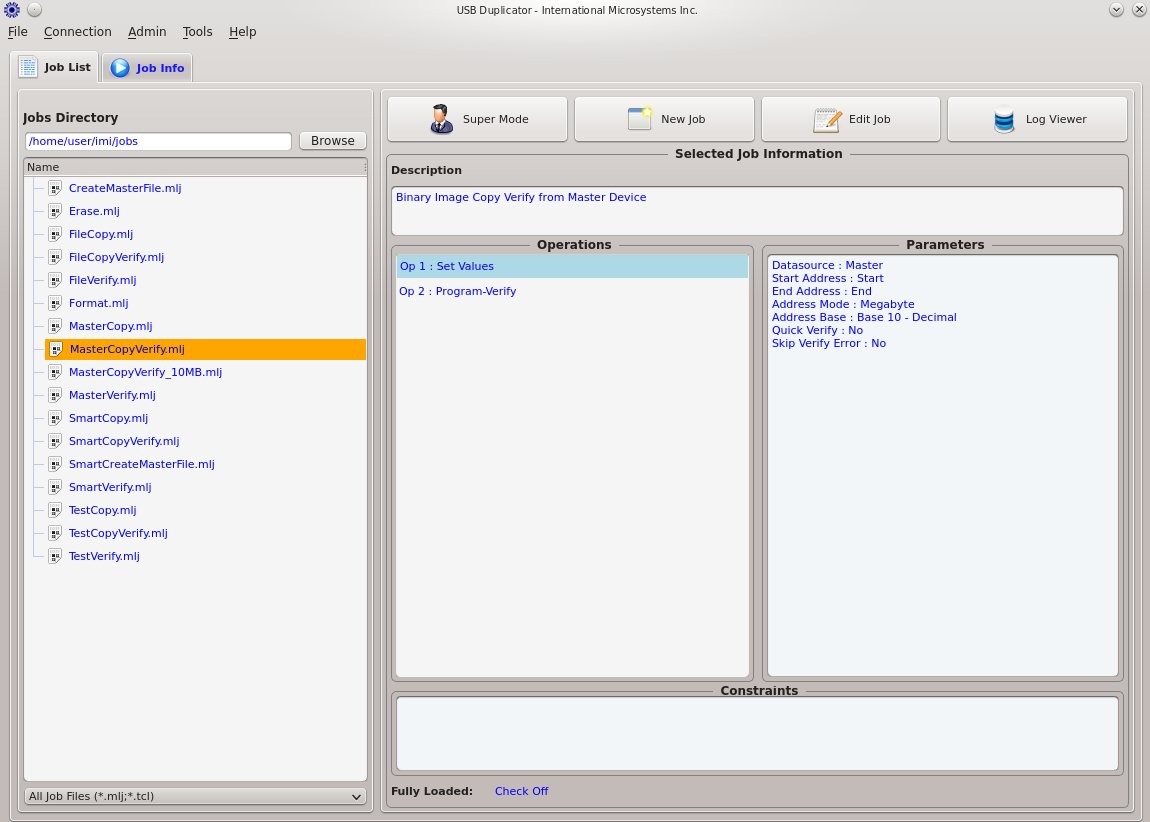Screen dimensions: 1150x822
Task: Click the file icon beside MasterCopyVerify_10MB.mlj
Action: tap(55, 372)
